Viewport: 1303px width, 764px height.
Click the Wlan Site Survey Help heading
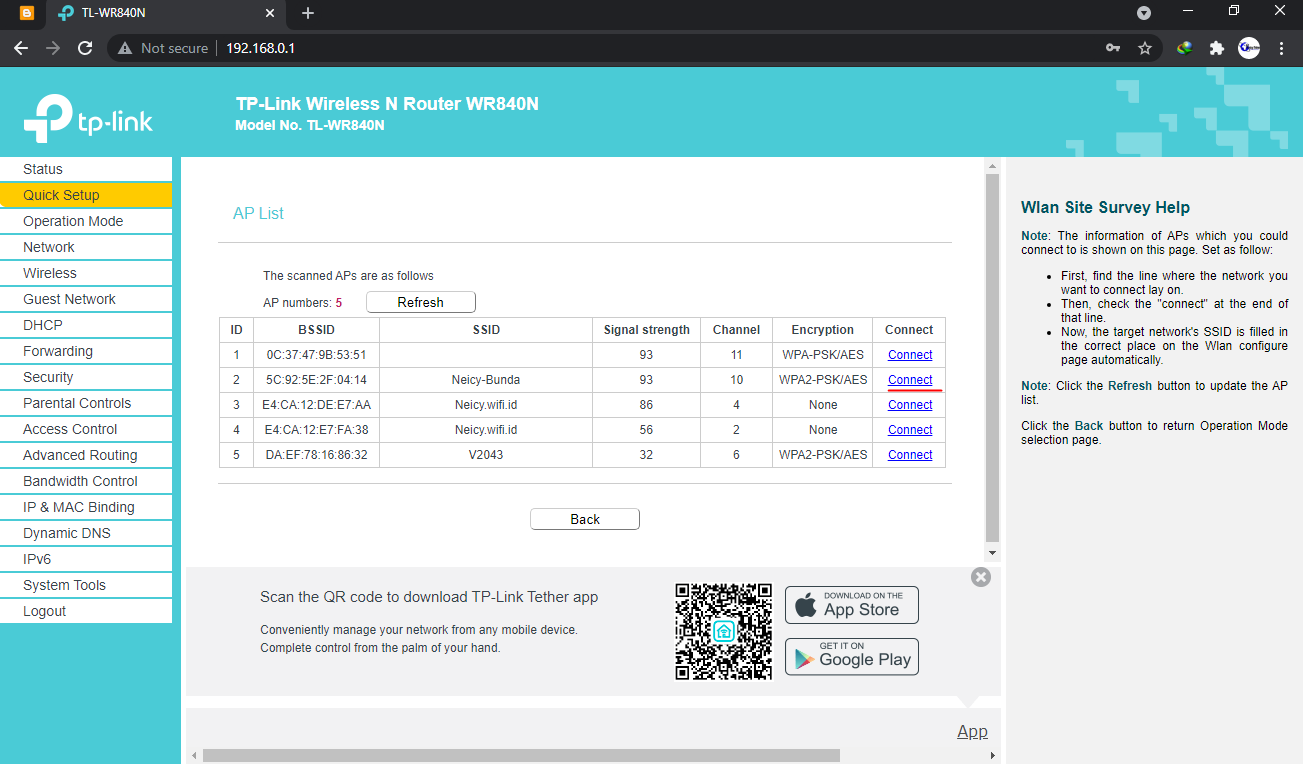(x=1105, y=208)
